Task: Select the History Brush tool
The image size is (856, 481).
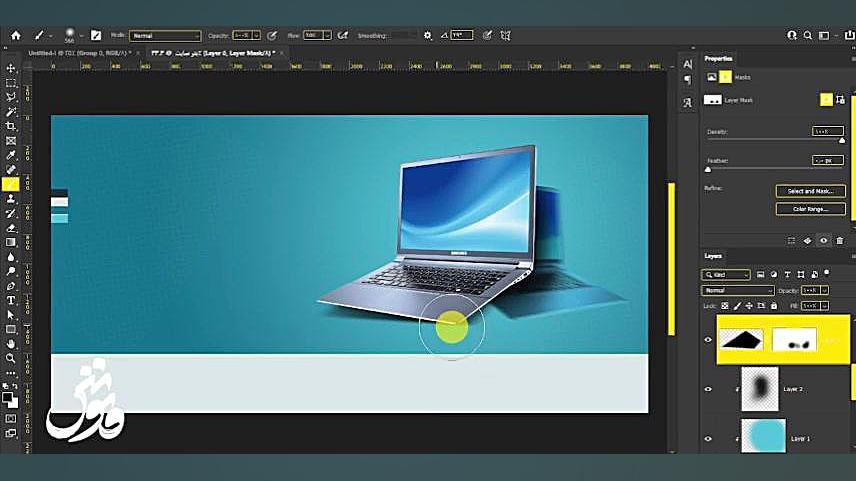Action: (10, 213)
